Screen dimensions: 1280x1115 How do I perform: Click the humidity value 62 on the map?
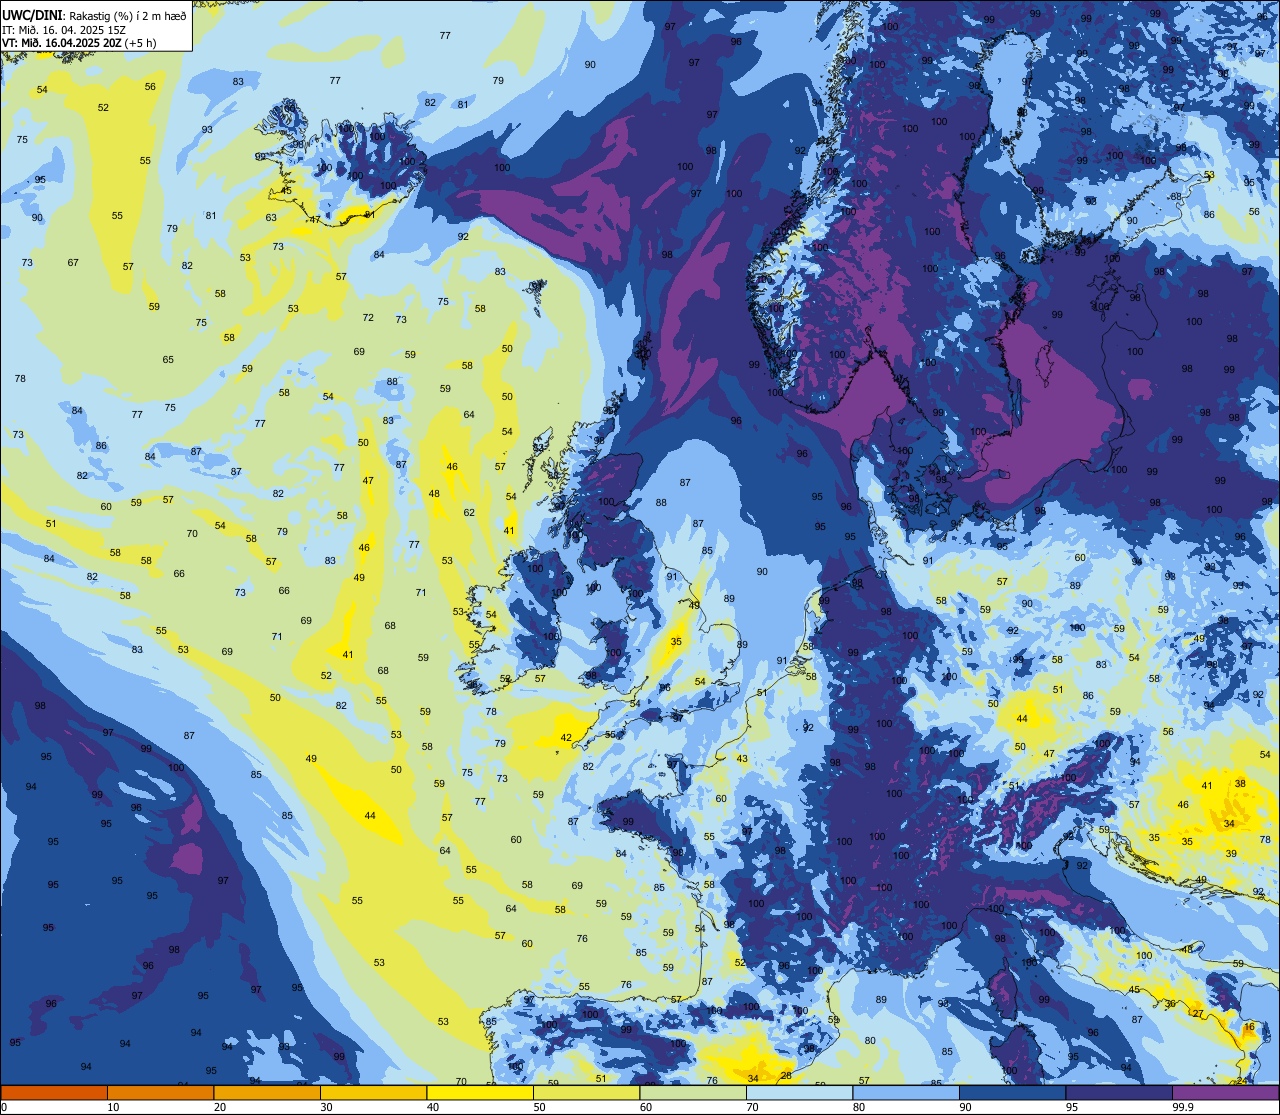tap(469, 513)
